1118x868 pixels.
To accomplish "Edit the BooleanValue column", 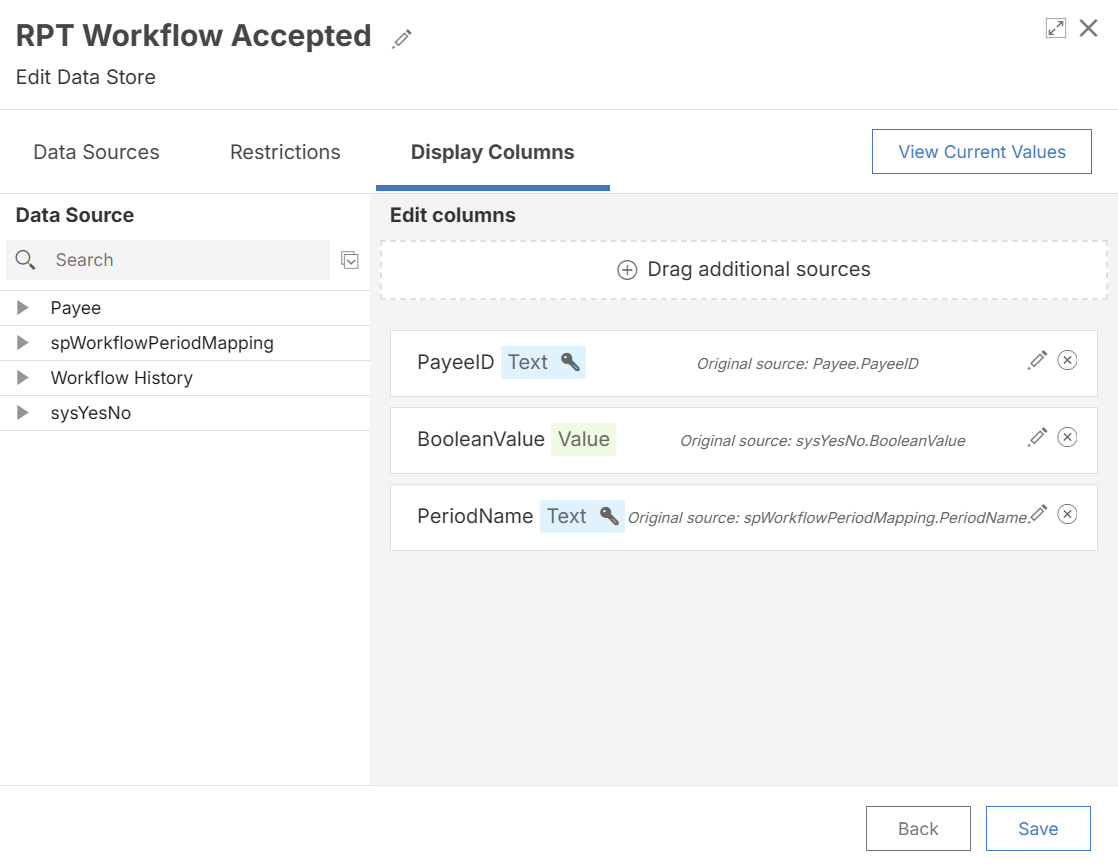I will [1038, 437].
